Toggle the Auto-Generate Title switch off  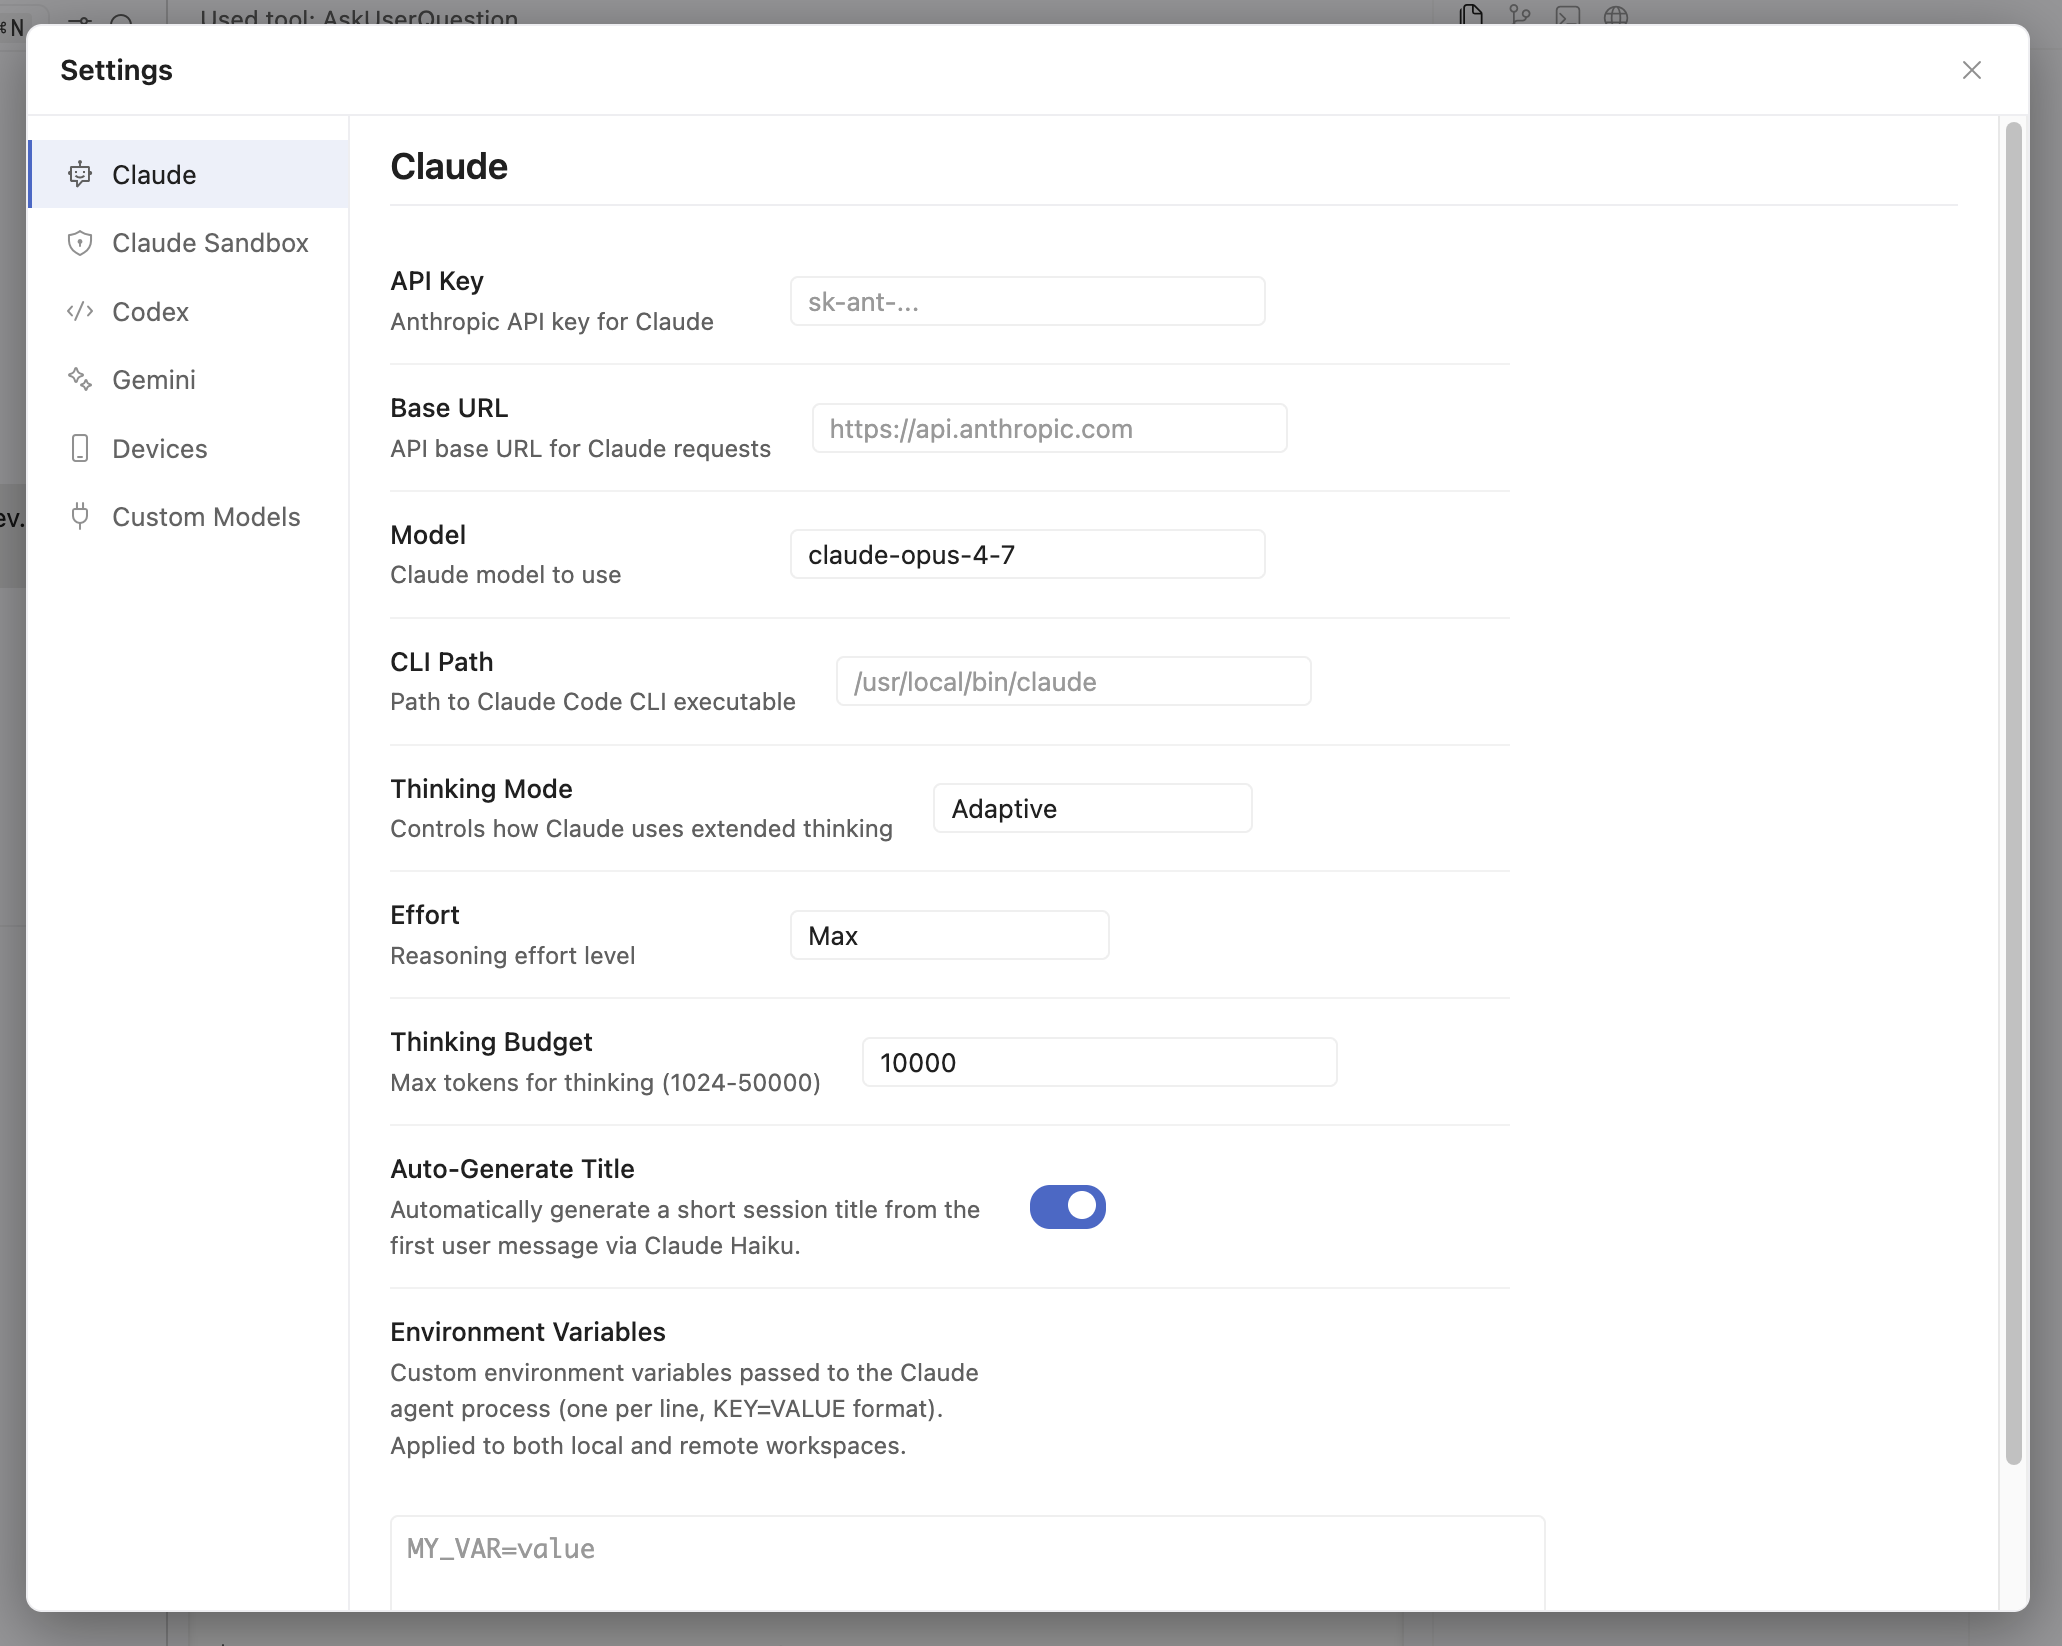tap(1067, 1207)
